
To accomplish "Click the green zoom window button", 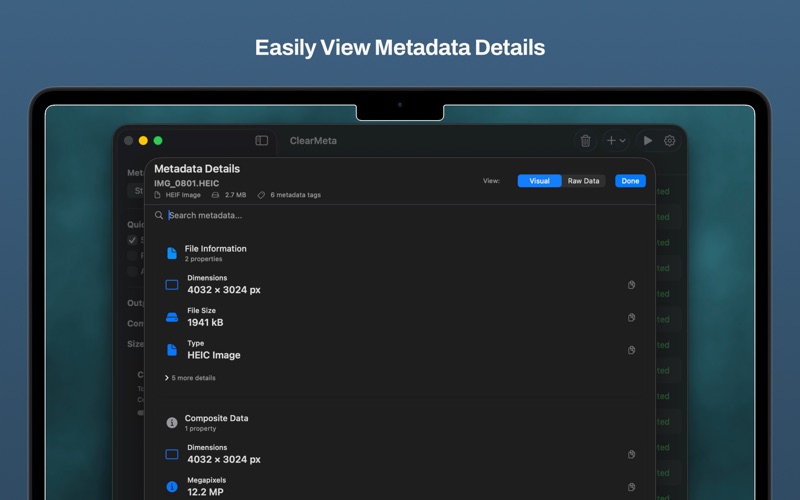I will click(x=158, y=140).
